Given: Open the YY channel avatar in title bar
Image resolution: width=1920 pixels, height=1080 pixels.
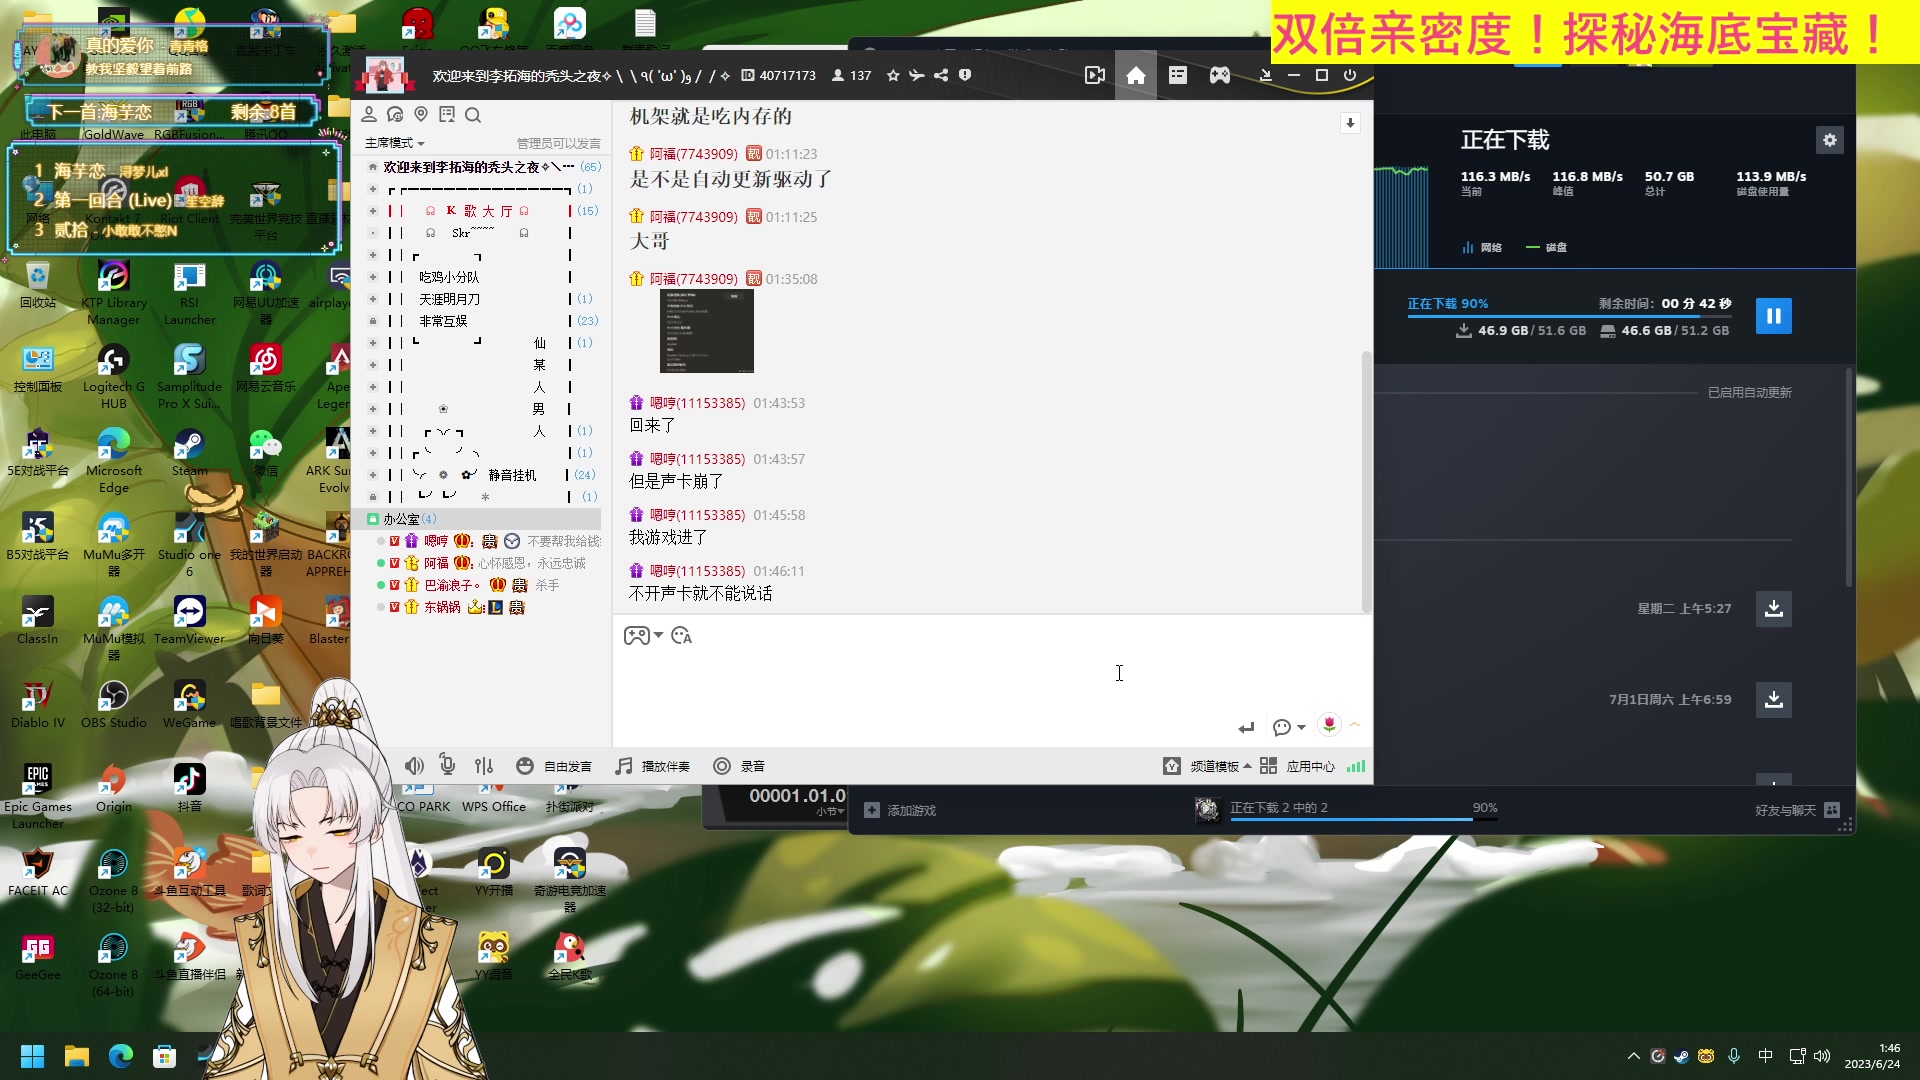Looking at the screenshot, I should [386, 75].
